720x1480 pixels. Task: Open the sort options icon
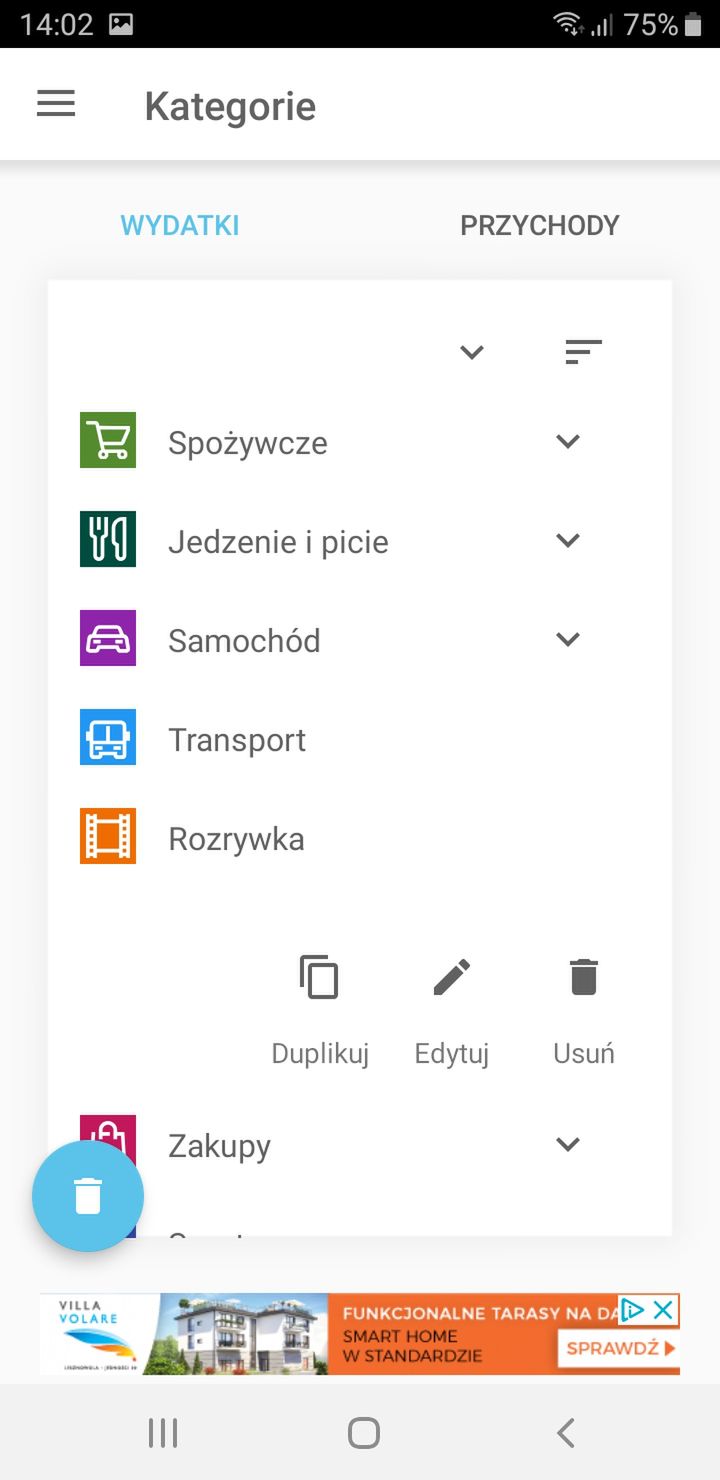(x=584, y=352)
